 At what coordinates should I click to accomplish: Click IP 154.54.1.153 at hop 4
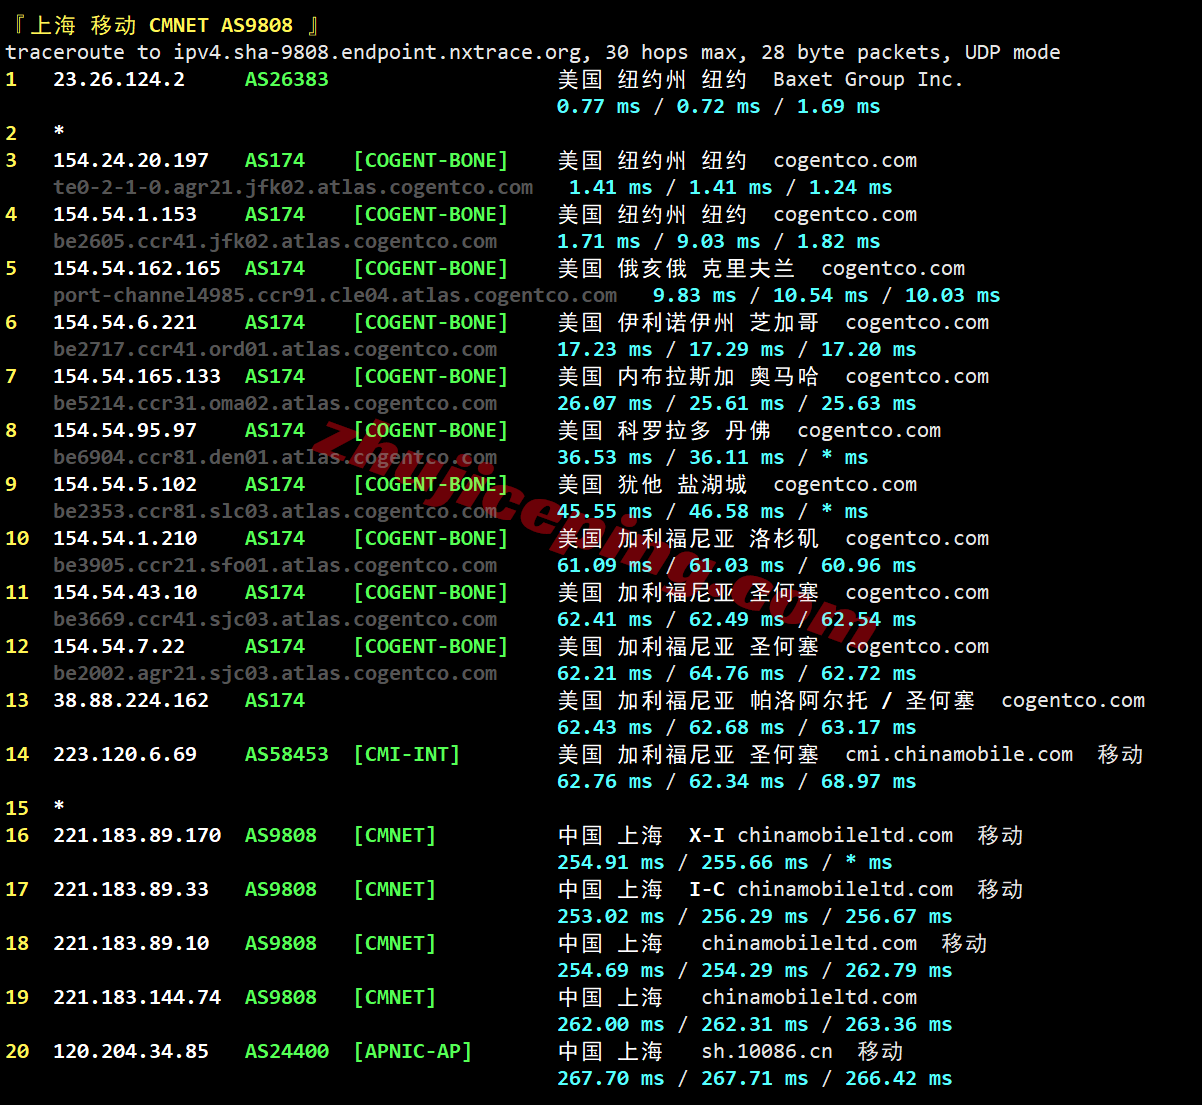(x=125, y=214)
